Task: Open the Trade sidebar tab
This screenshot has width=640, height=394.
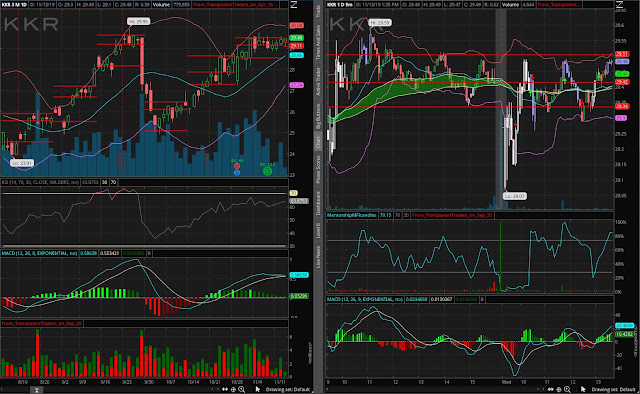Action: (x=318, y=11)
